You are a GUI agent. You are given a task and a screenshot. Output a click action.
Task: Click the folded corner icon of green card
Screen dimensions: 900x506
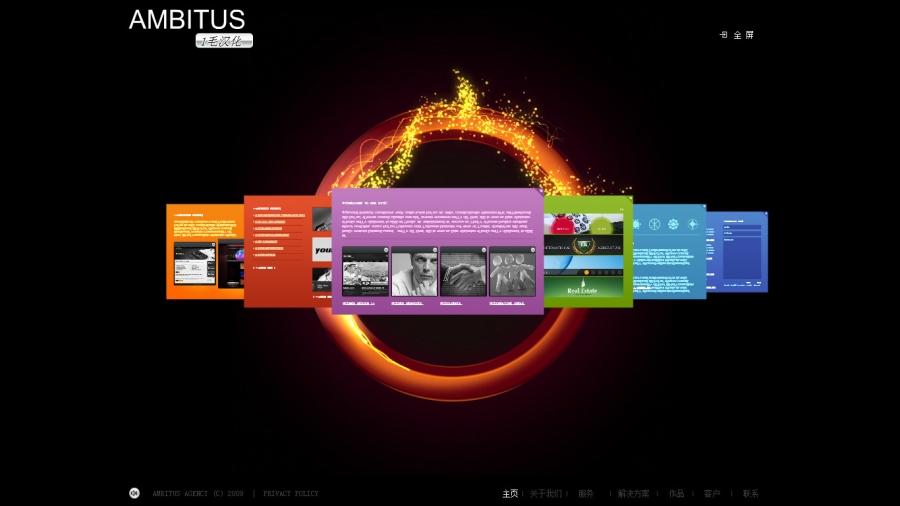click(630, 198)
